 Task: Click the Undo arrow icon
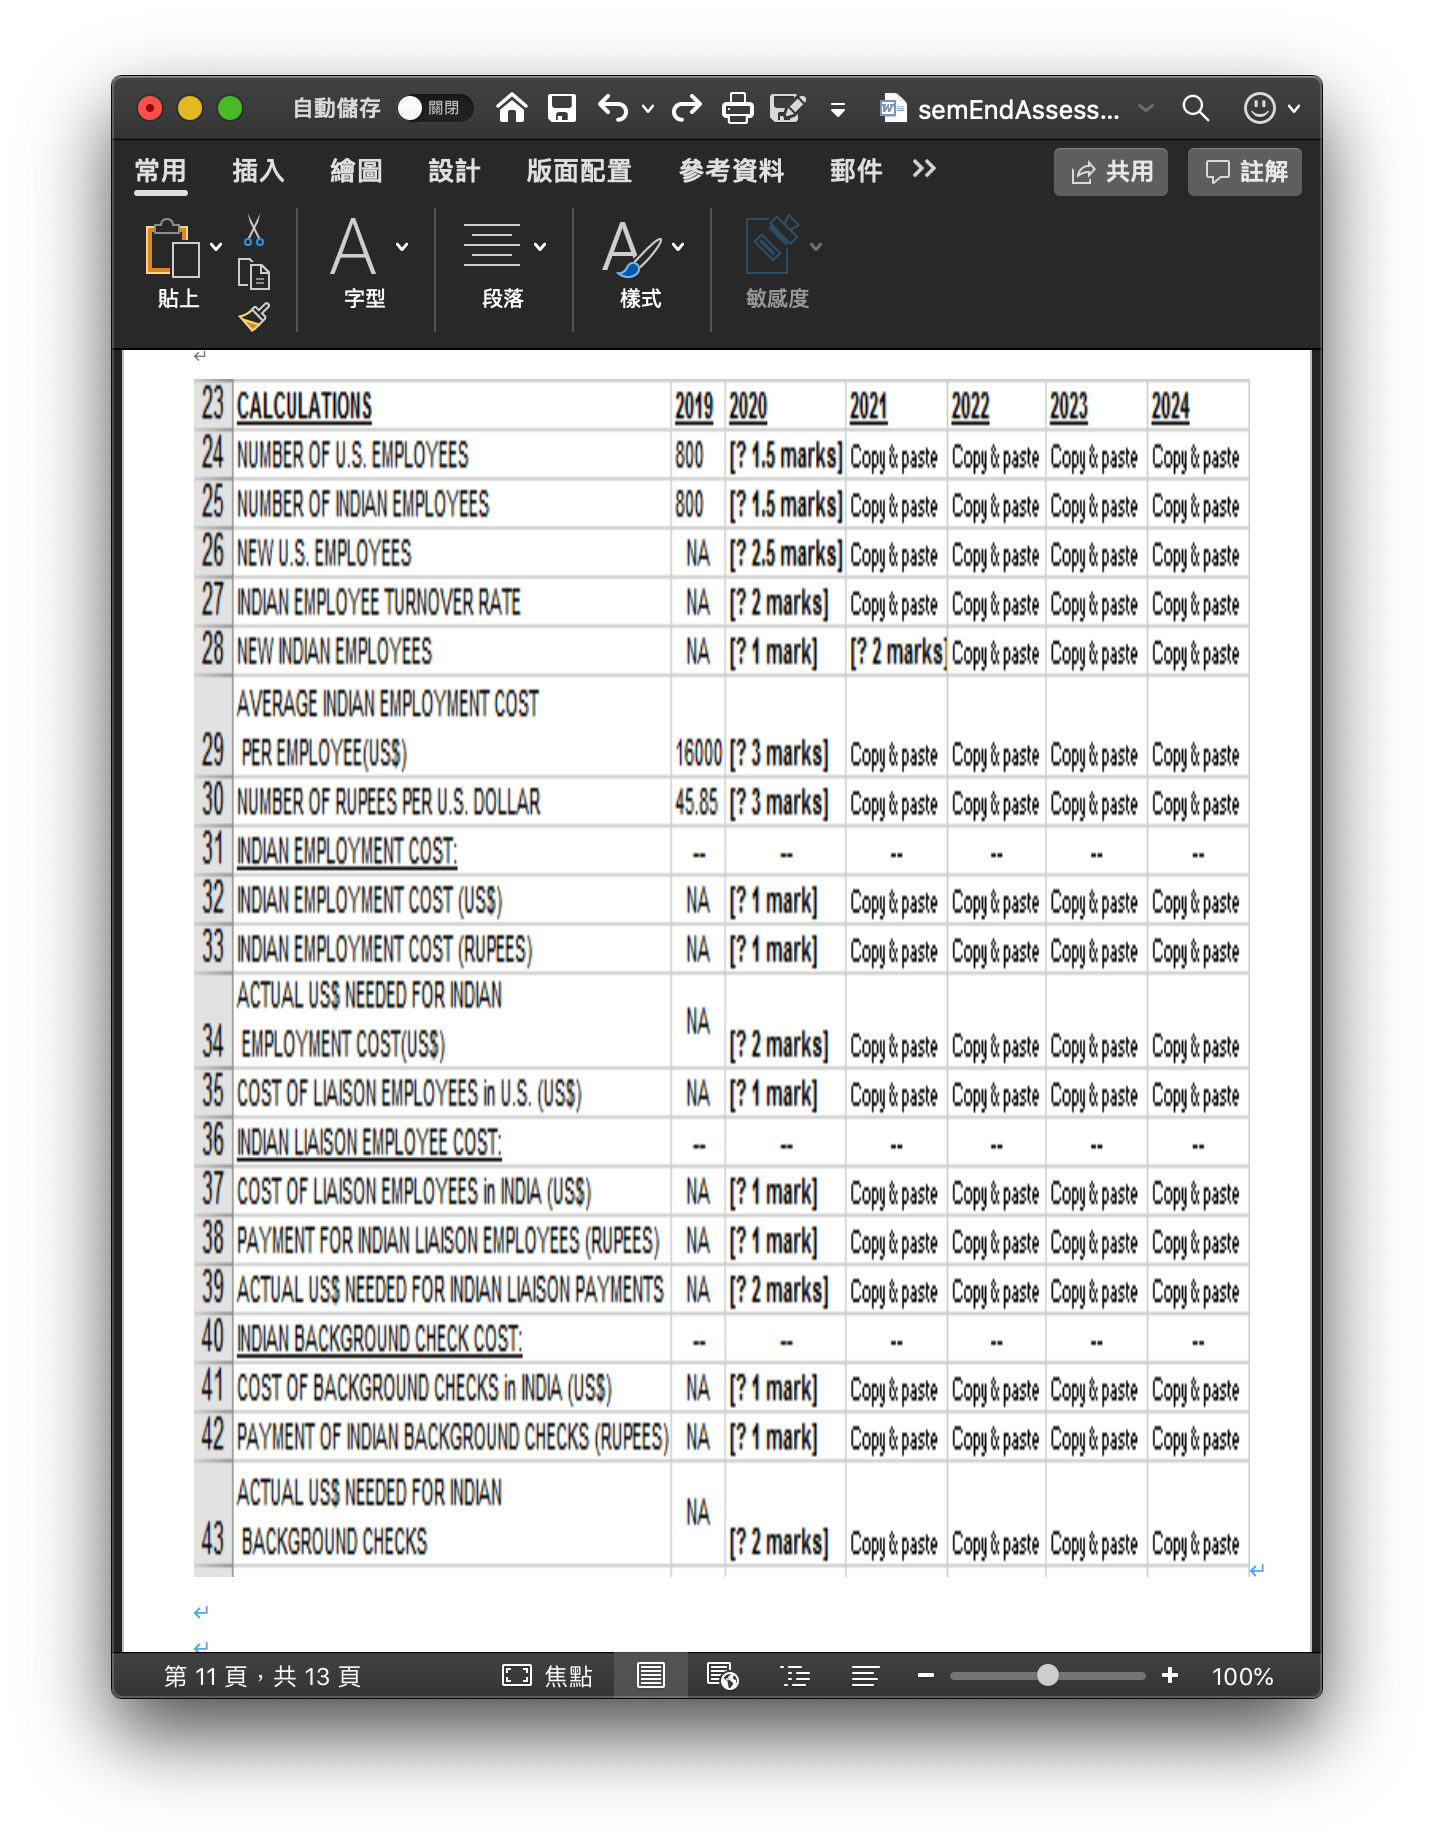click(x=613, y=108)
